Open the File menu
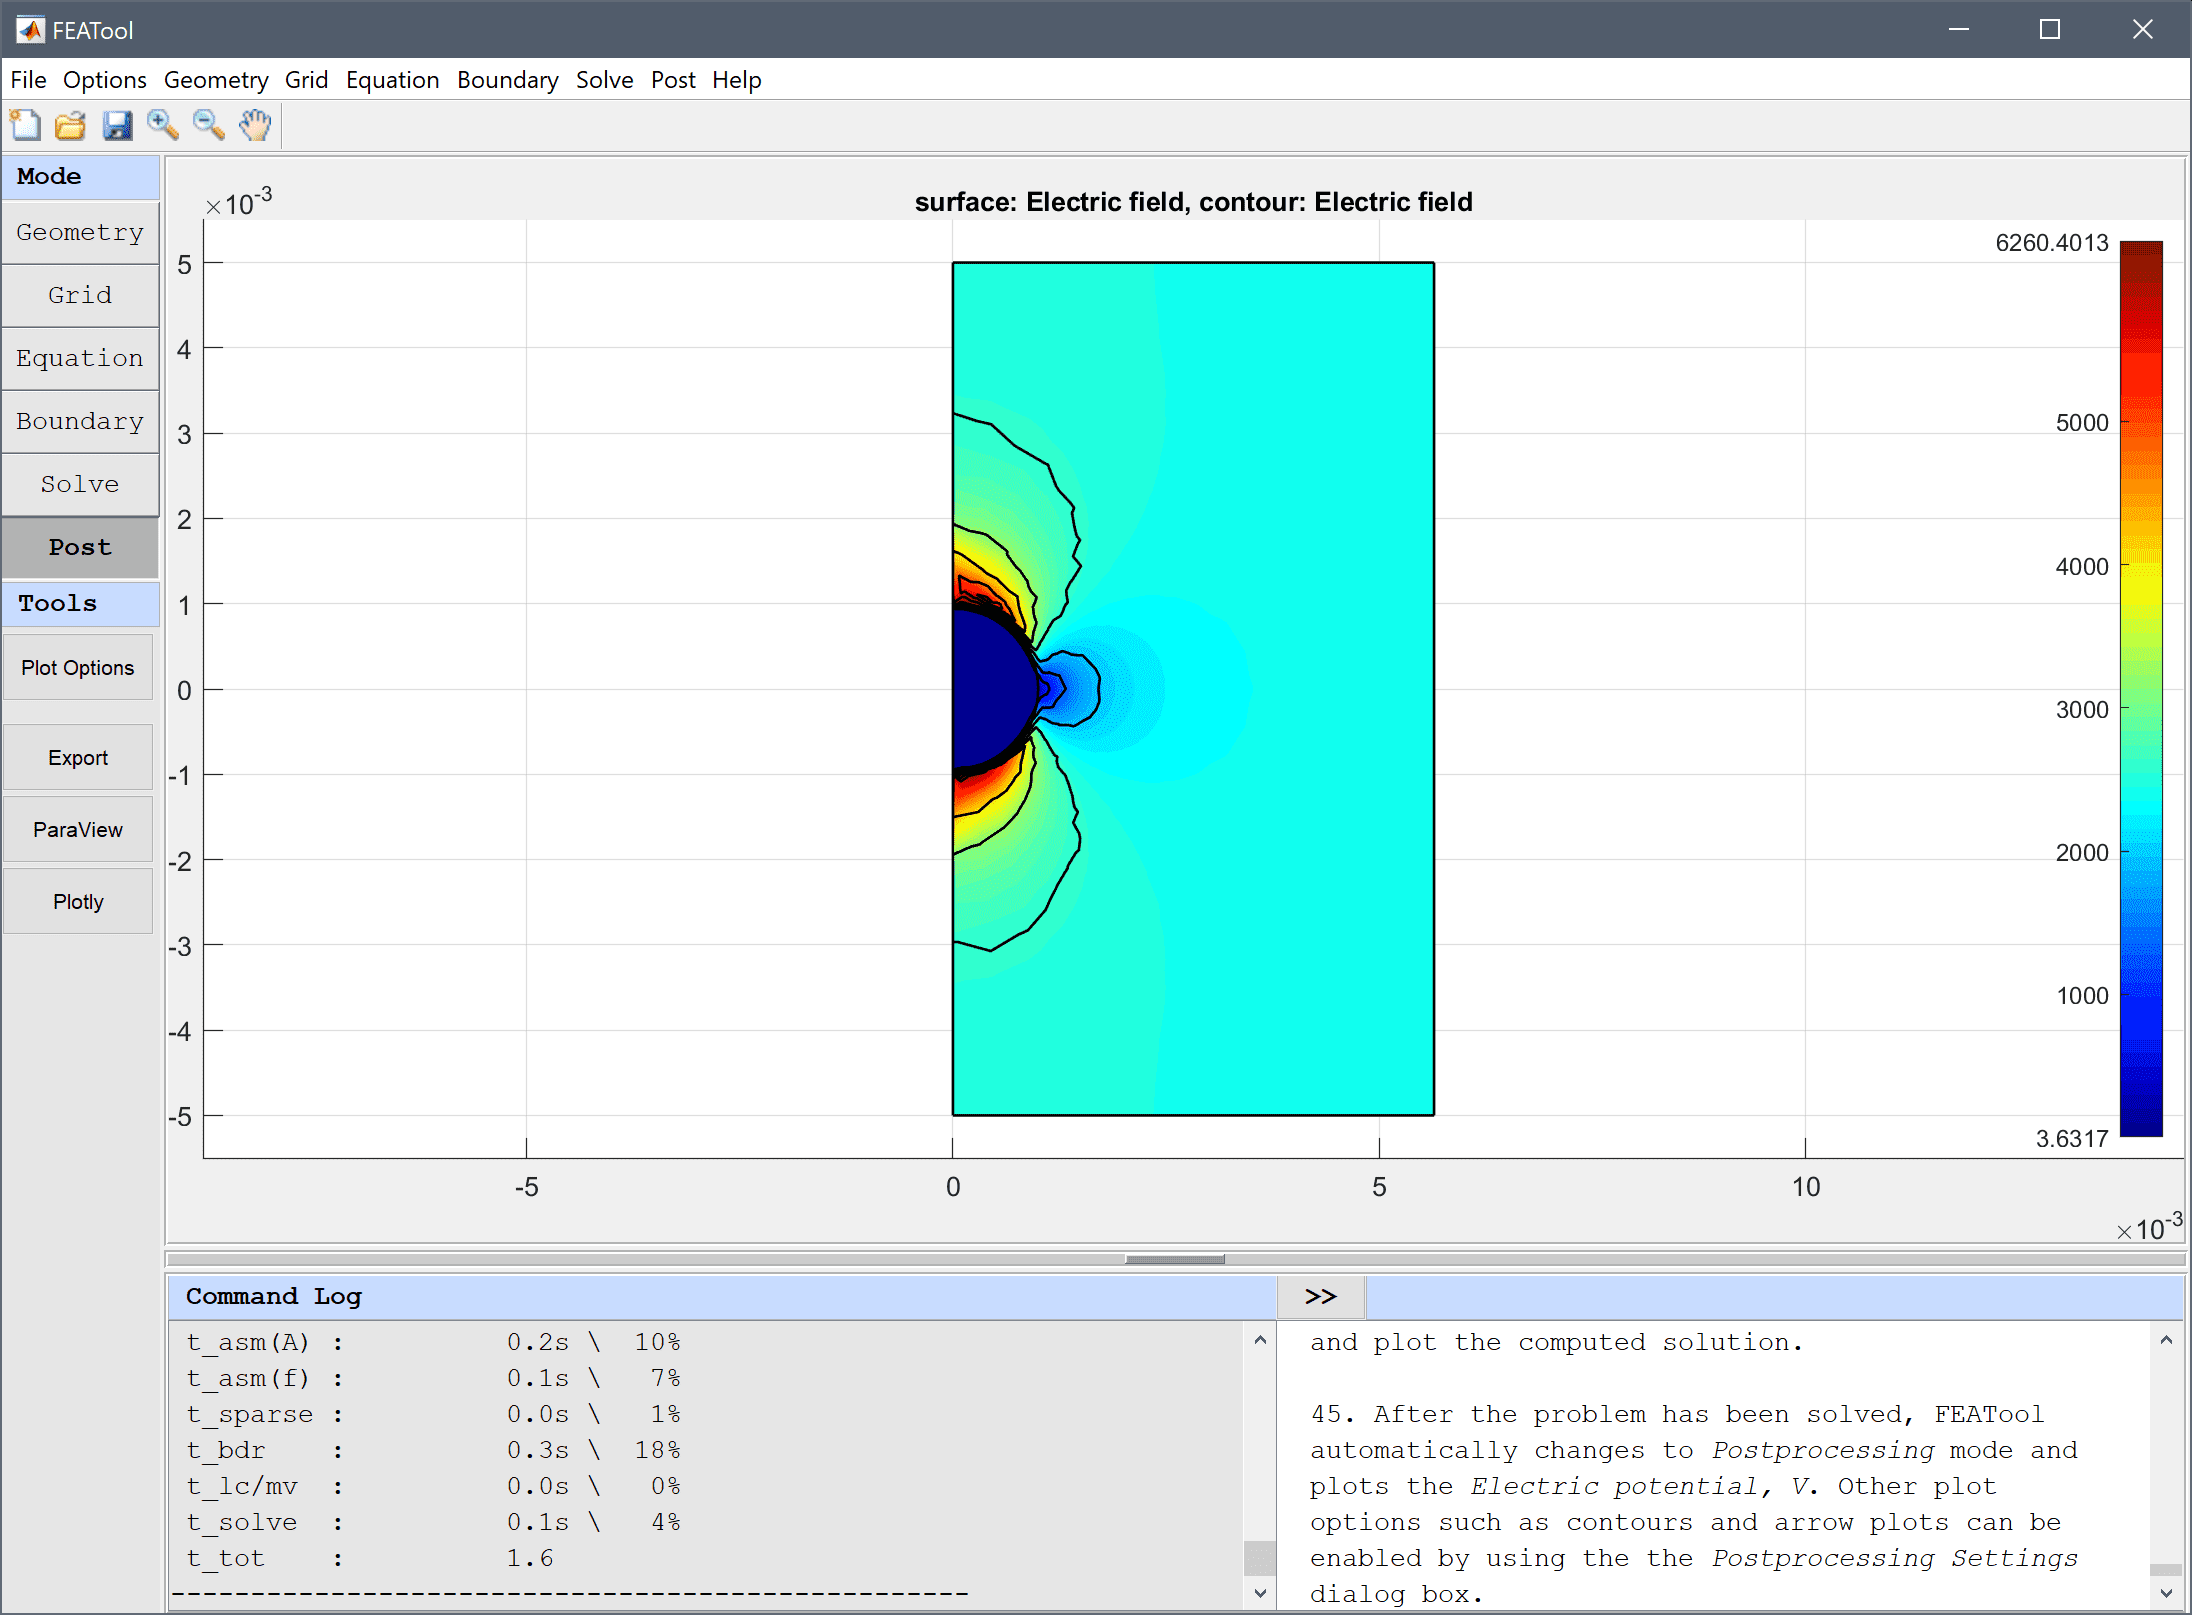Screen dimensions: 2192x1615 coord(28,80)
